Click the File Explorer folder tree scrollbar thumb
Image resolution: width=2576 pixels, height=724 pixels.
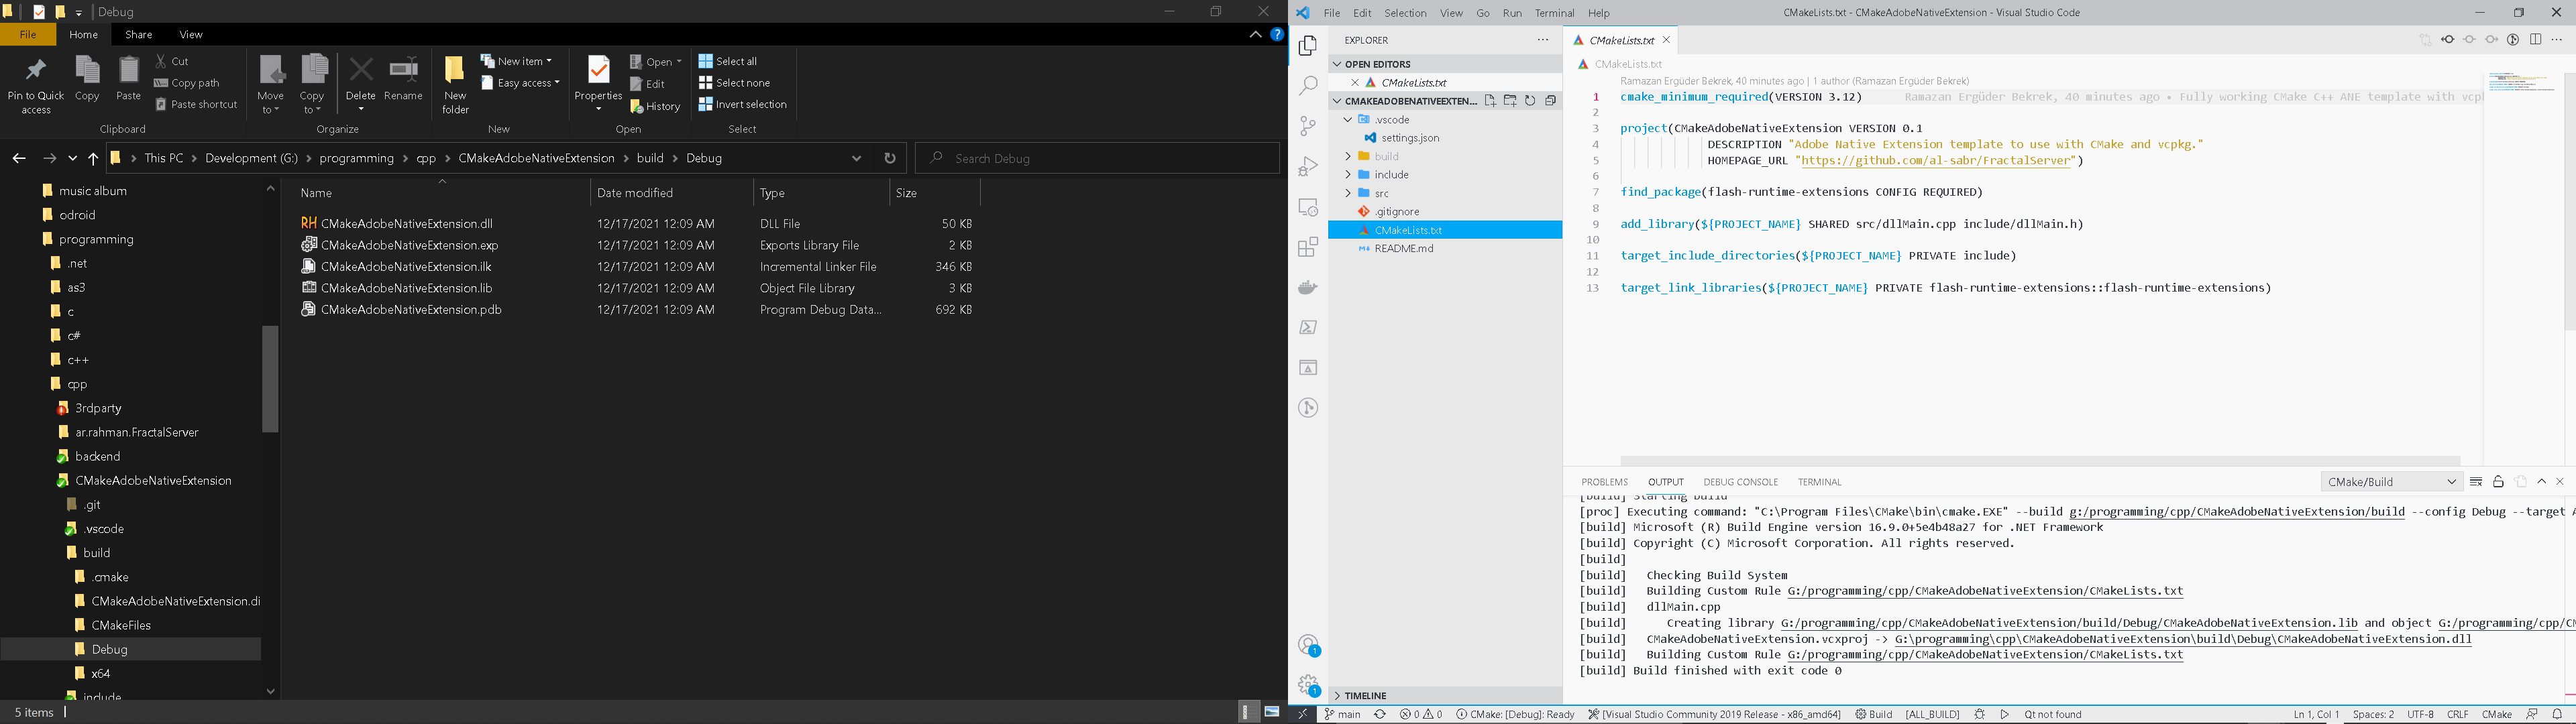point(270,379)
